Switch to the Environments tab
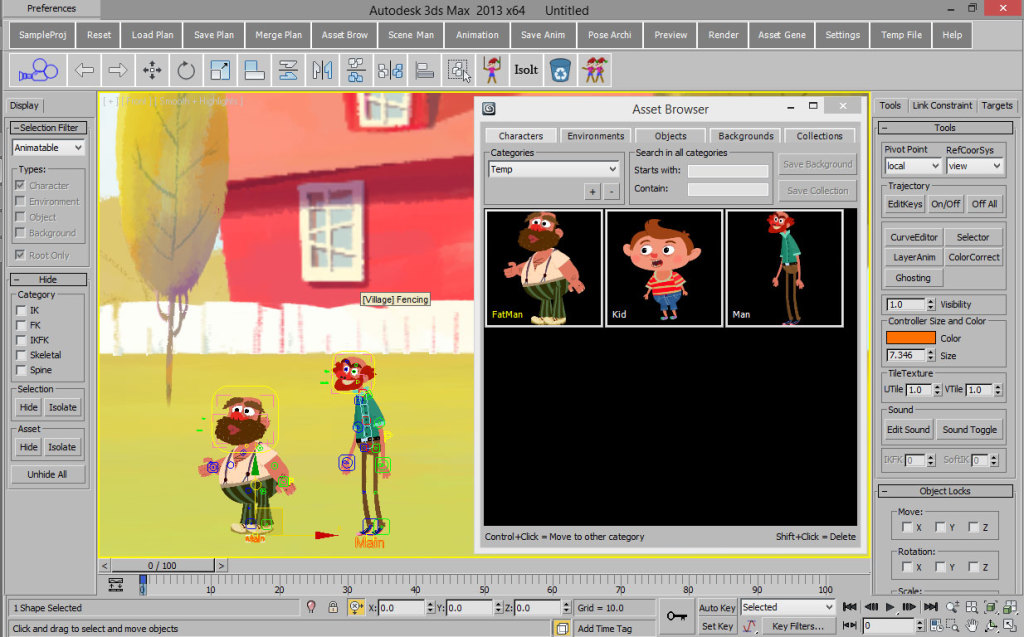The width and height of the screenshot is (1024, 637). pyautogui.click(x=595, y=136)
